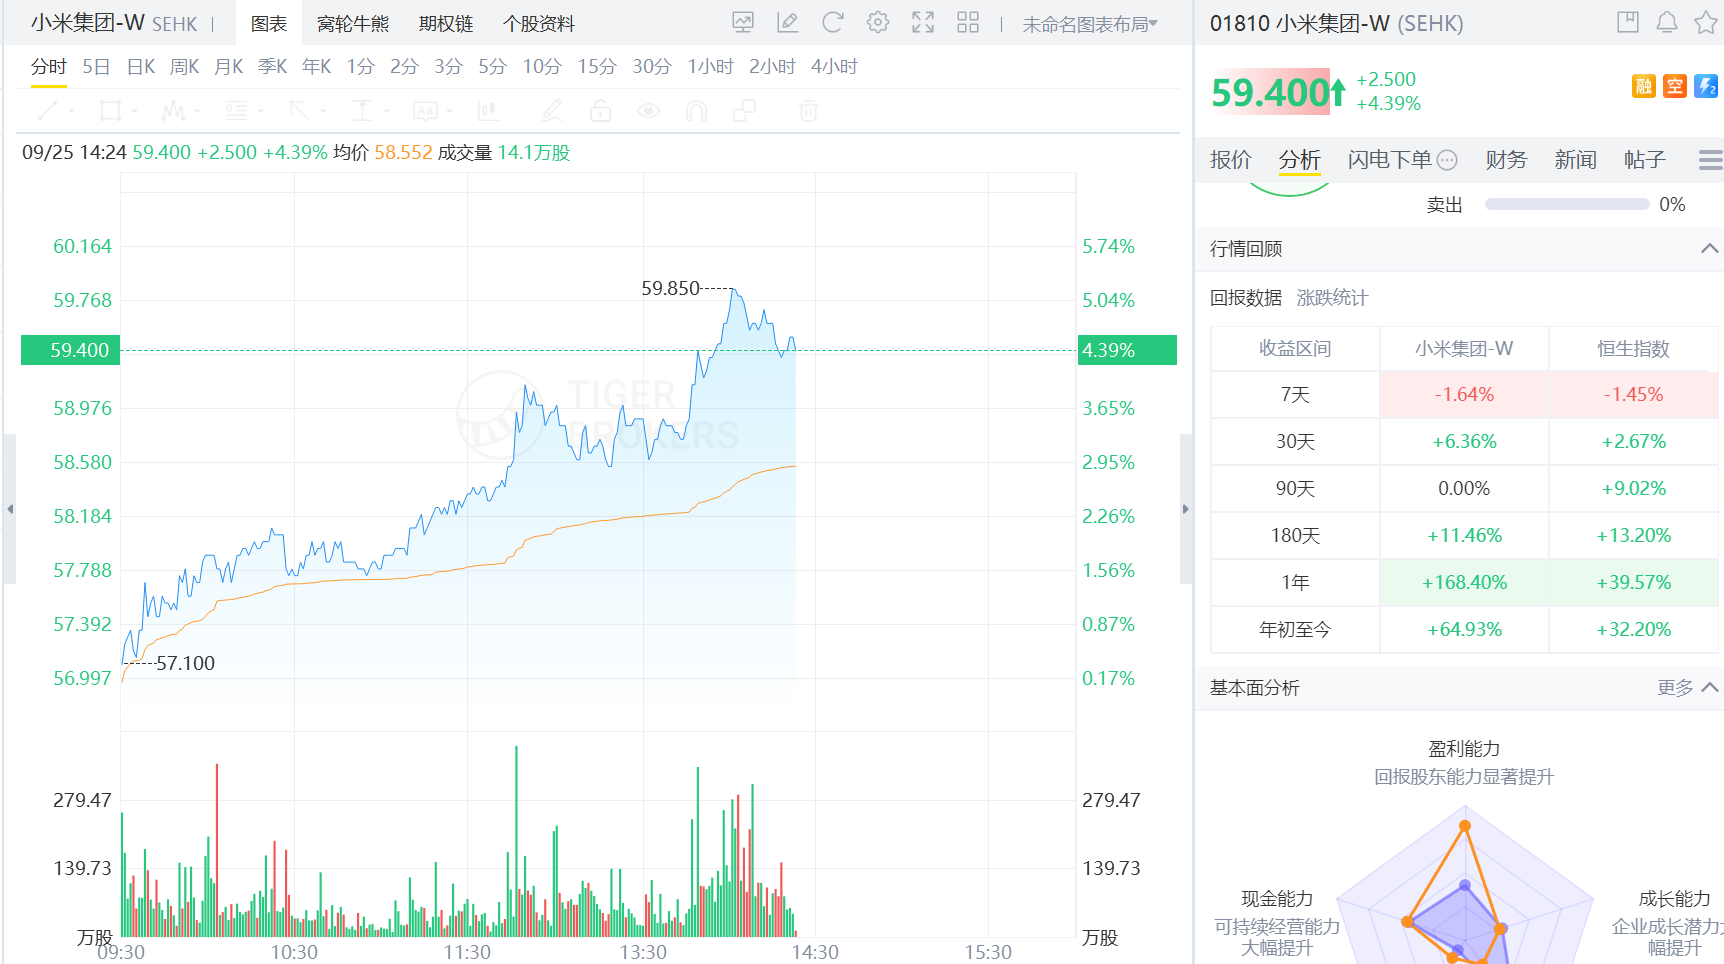This screenshot has height=964, width=1724.
Task: Enter fullscreen mode via expand icon
Action: pyautogui.click(x=922, y=22)
